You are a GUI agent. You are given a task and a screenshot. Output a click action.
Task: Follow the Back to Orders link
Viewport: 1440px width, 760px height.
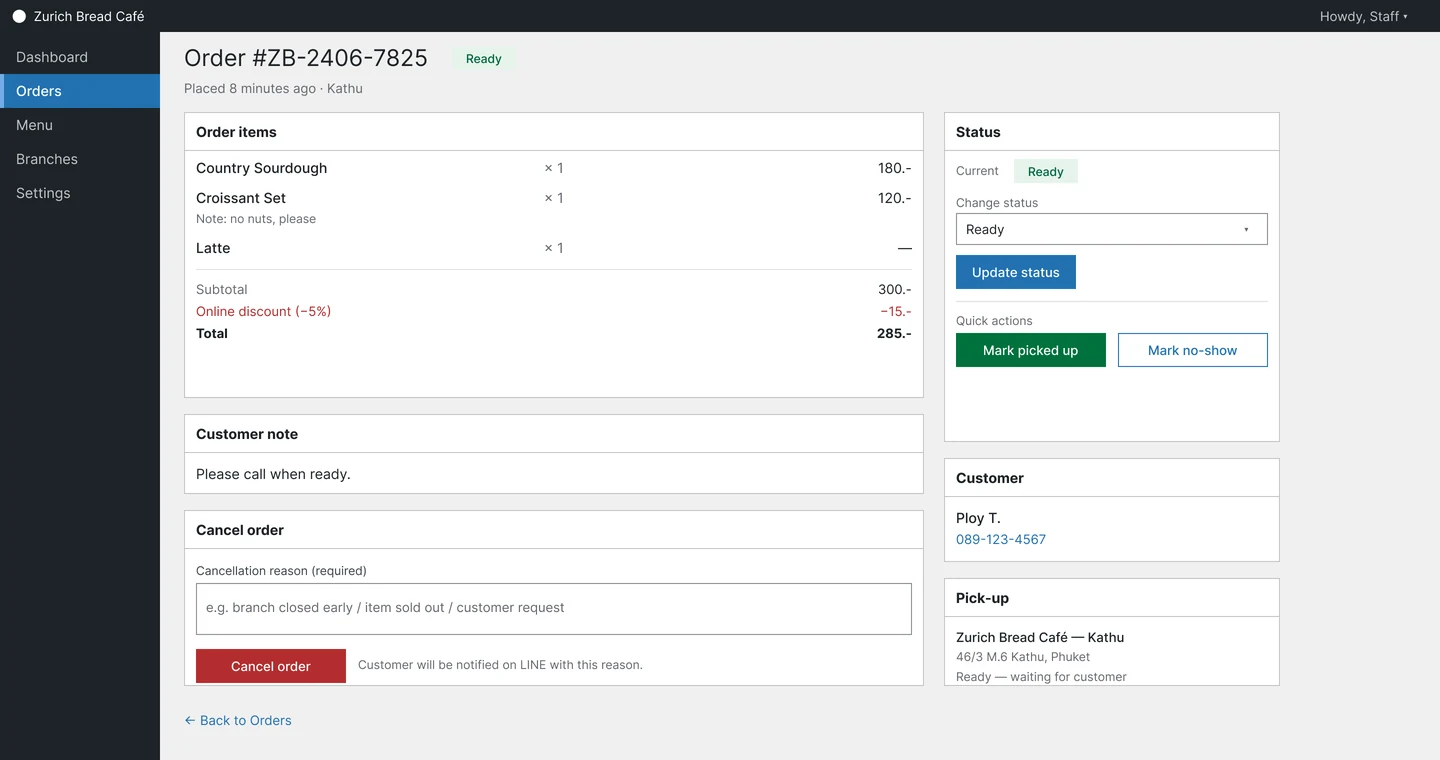click(238, 720)
